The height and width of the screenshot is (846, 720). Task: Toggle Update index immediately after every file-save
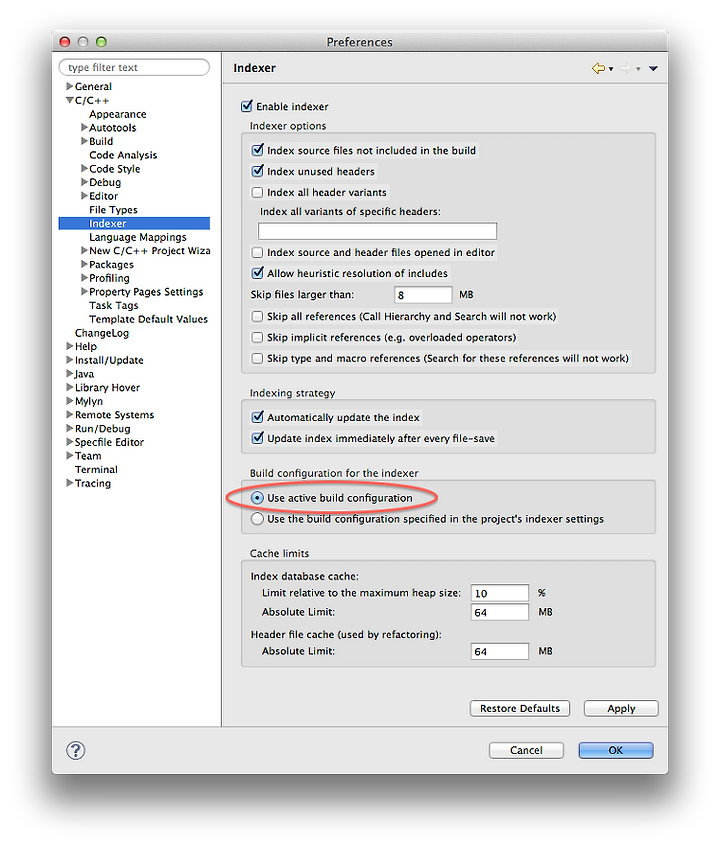[x=257, y=438]
